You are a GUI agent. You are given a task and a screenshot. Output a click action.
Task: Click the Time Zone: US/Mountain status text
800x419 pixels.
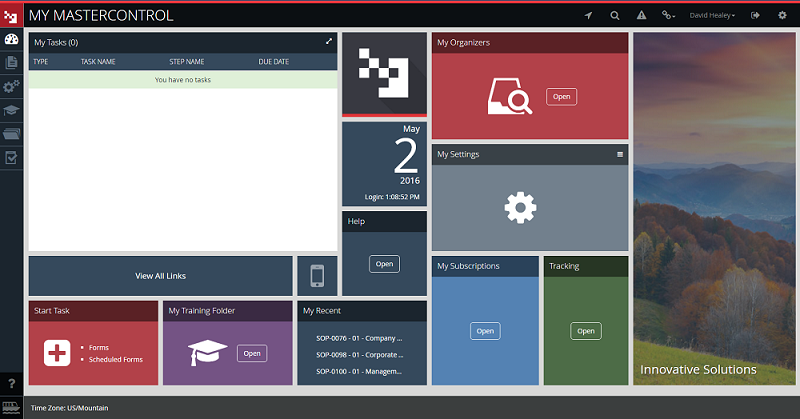tap(69, 408)
